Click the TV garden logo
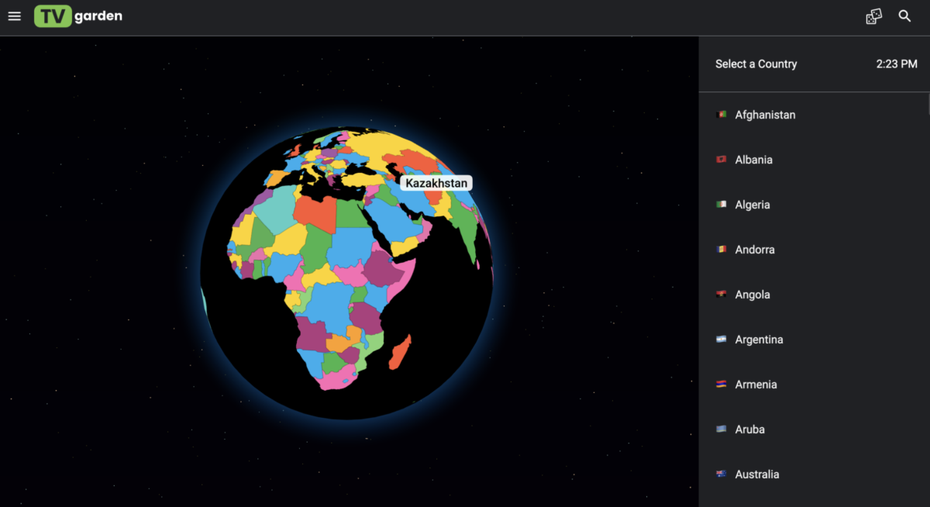 [x=78, y=16]
